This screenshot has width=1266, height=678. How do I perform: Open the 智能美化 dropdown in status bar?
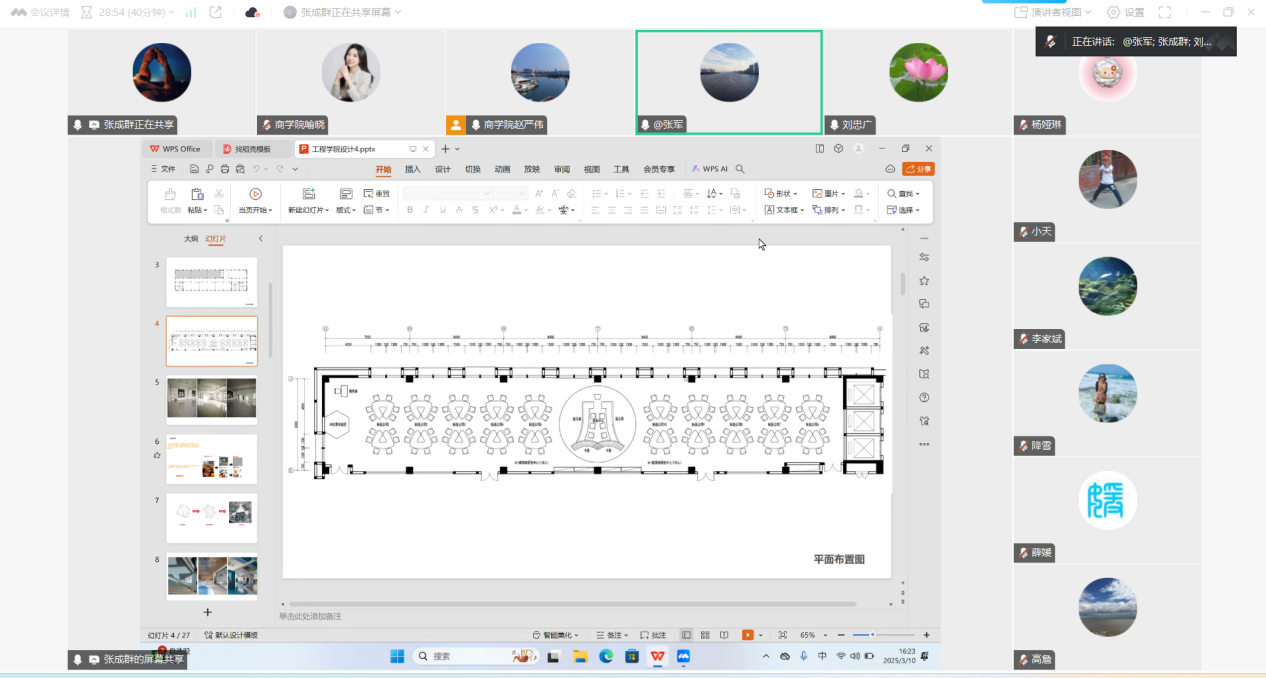point(558,635)
